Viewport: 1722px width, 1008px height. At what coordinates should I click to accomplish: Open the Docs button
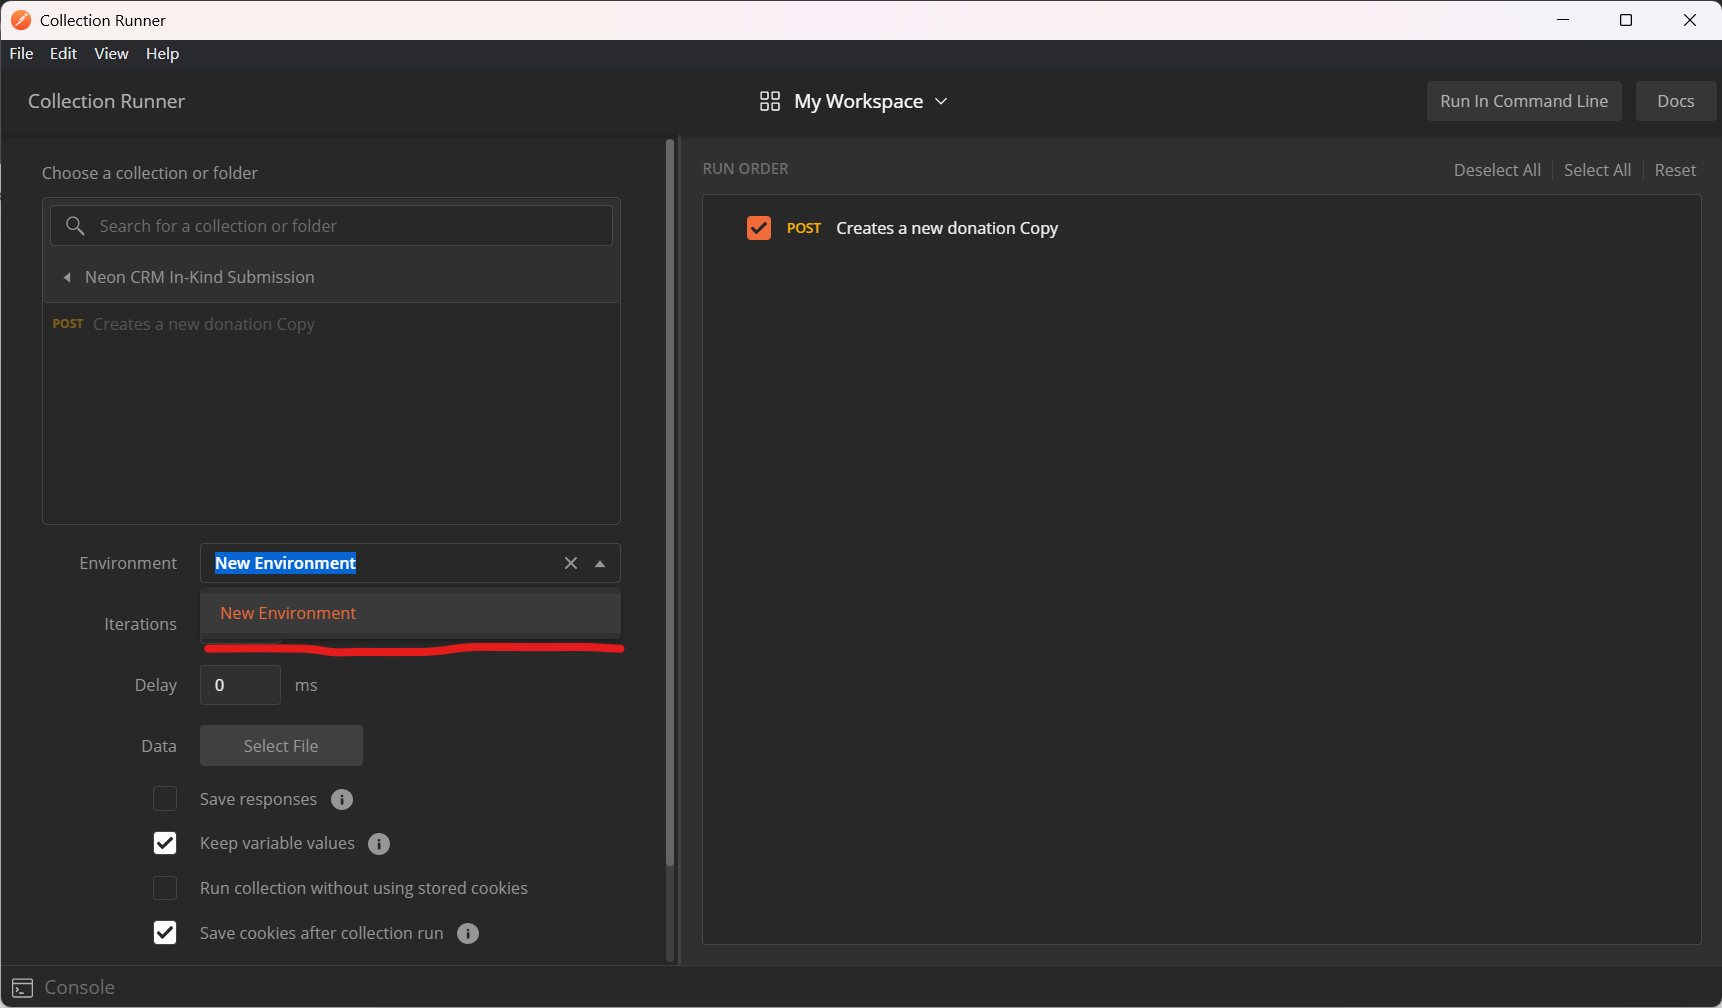pos(1676,101)
